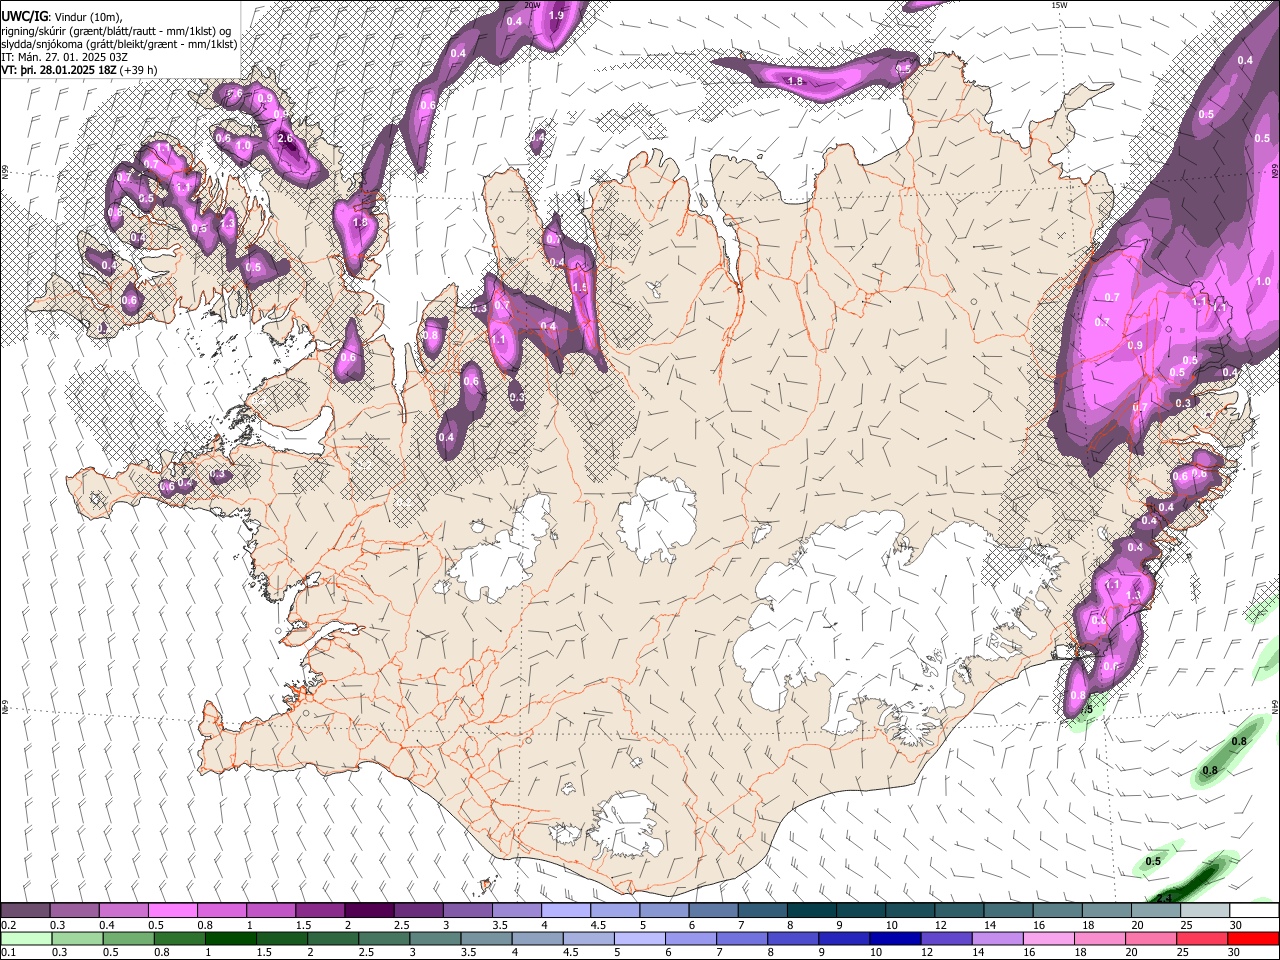Pick the darkest purple swatch above the '2' snow label

click(369, 911)
